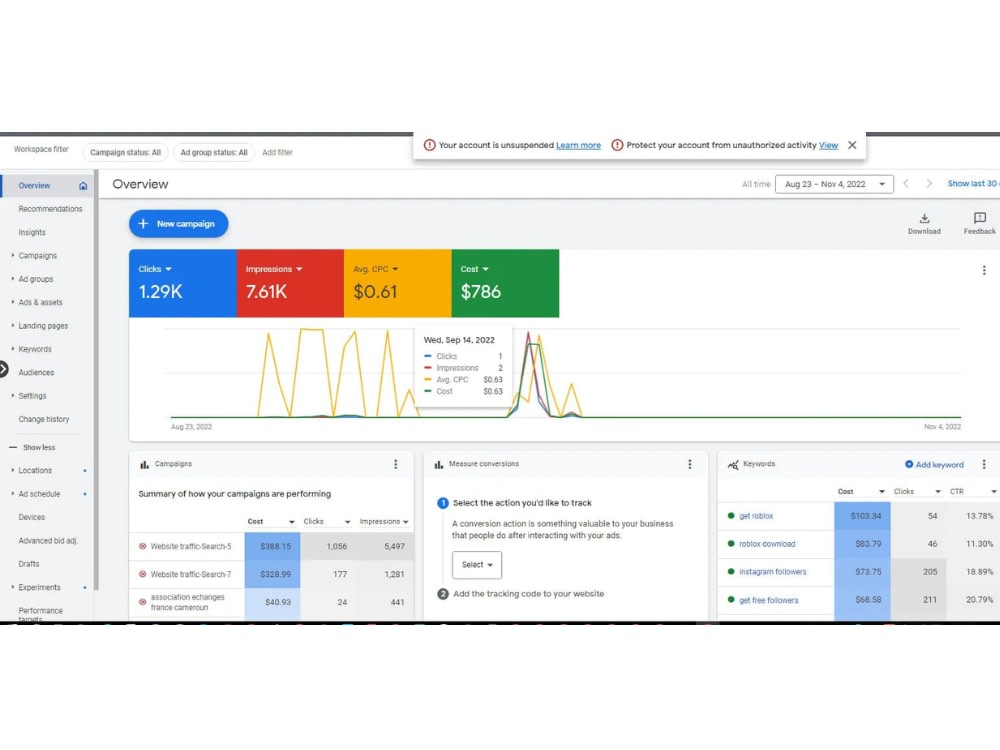1000x750 pixels.
Task: Open the Campaigns card three-dot menu
Action: [395, 464]
